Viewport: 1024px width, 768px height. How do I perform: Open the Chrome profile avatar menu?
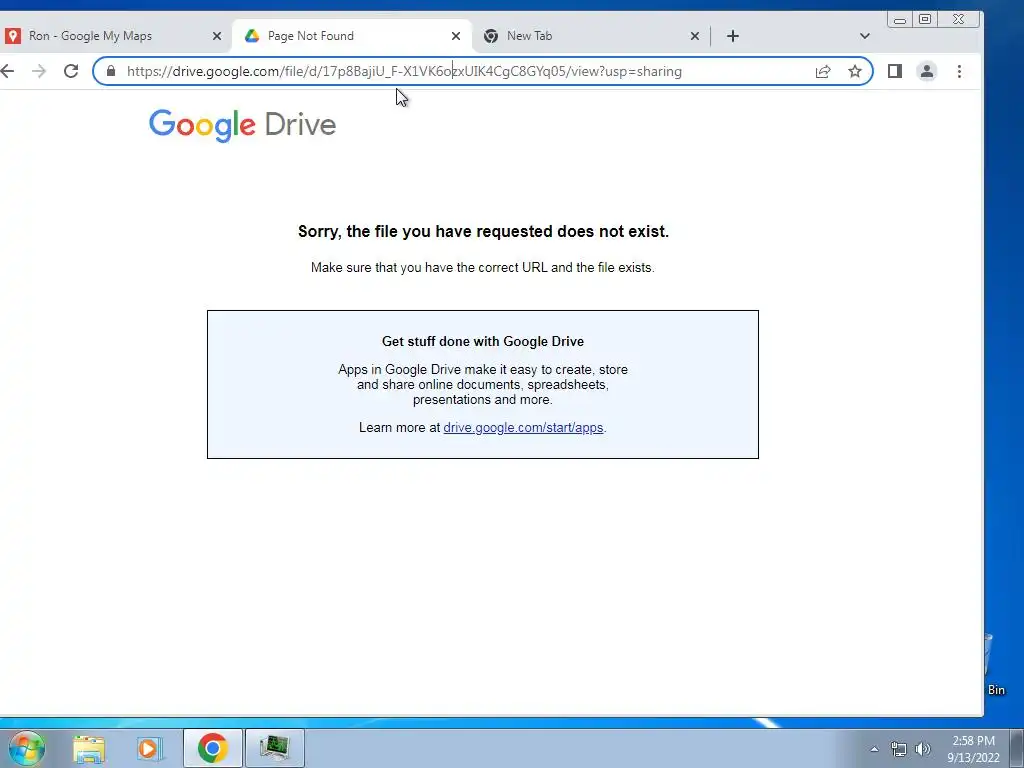click(x=927, y=71)
